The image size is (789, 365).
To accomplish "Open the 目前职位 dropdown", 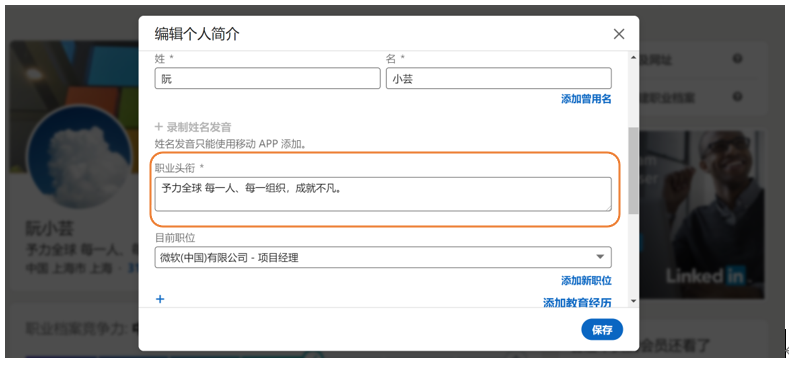I will coord(383,257).
